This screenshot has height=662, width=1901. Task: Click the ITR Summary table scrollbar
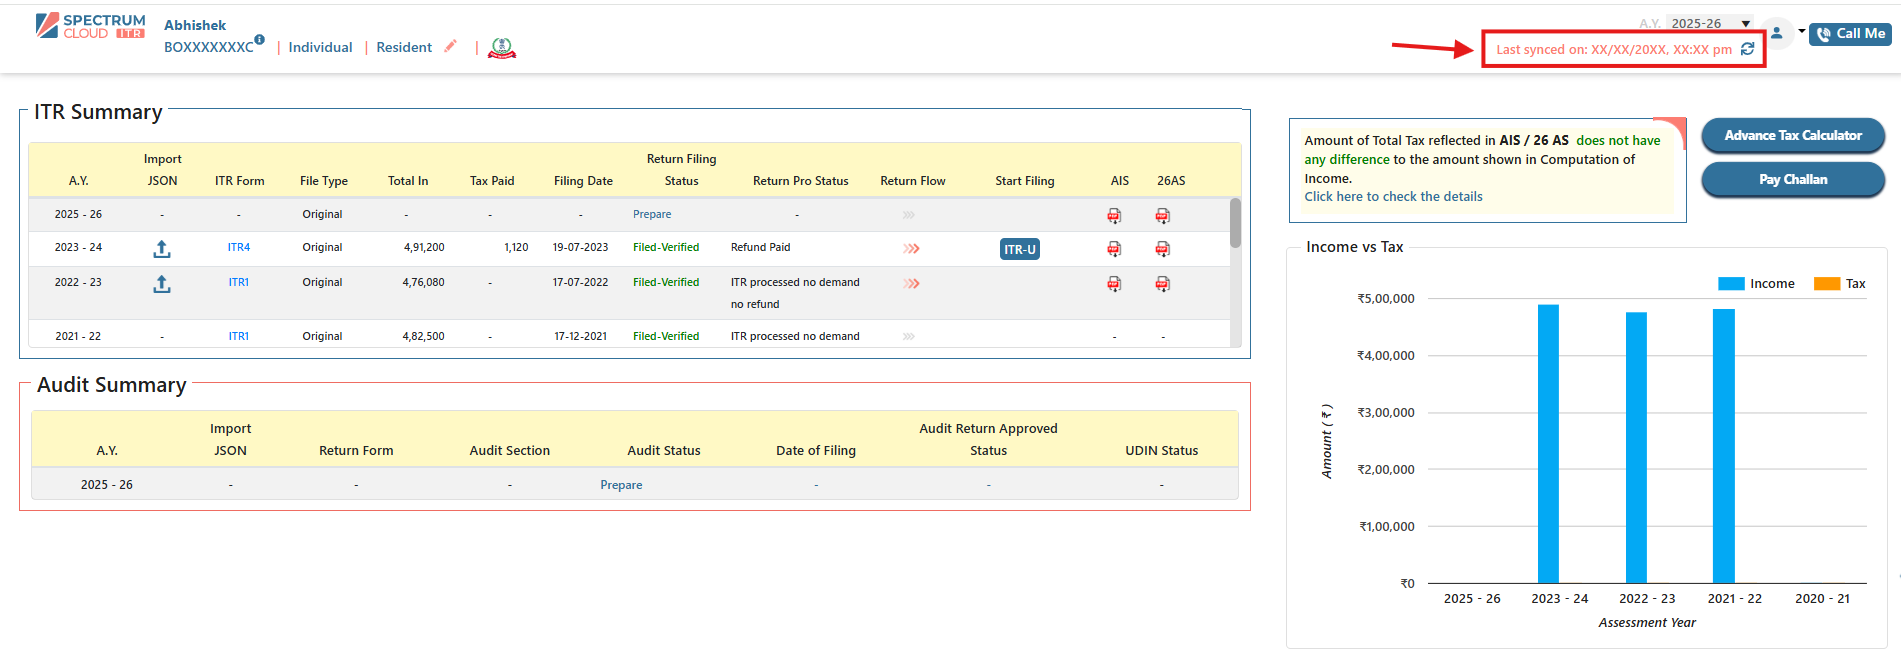(x=1235, y=224)
